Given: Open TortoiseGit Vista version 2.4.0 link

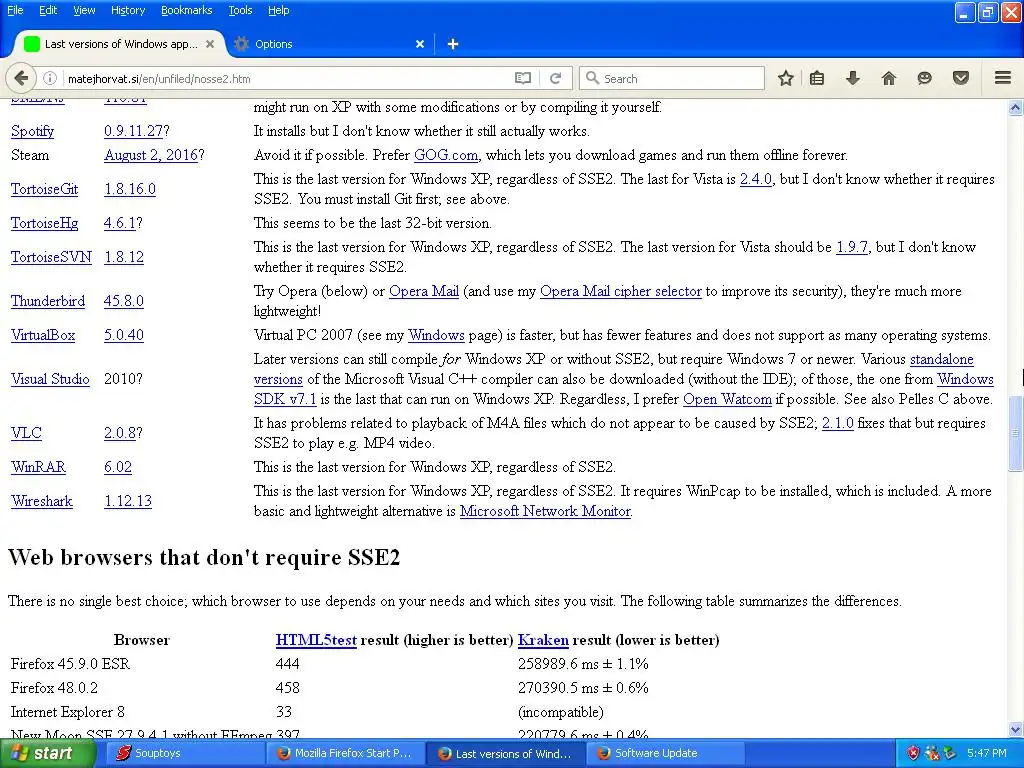Looking at the screenshot, I should 756,179.
